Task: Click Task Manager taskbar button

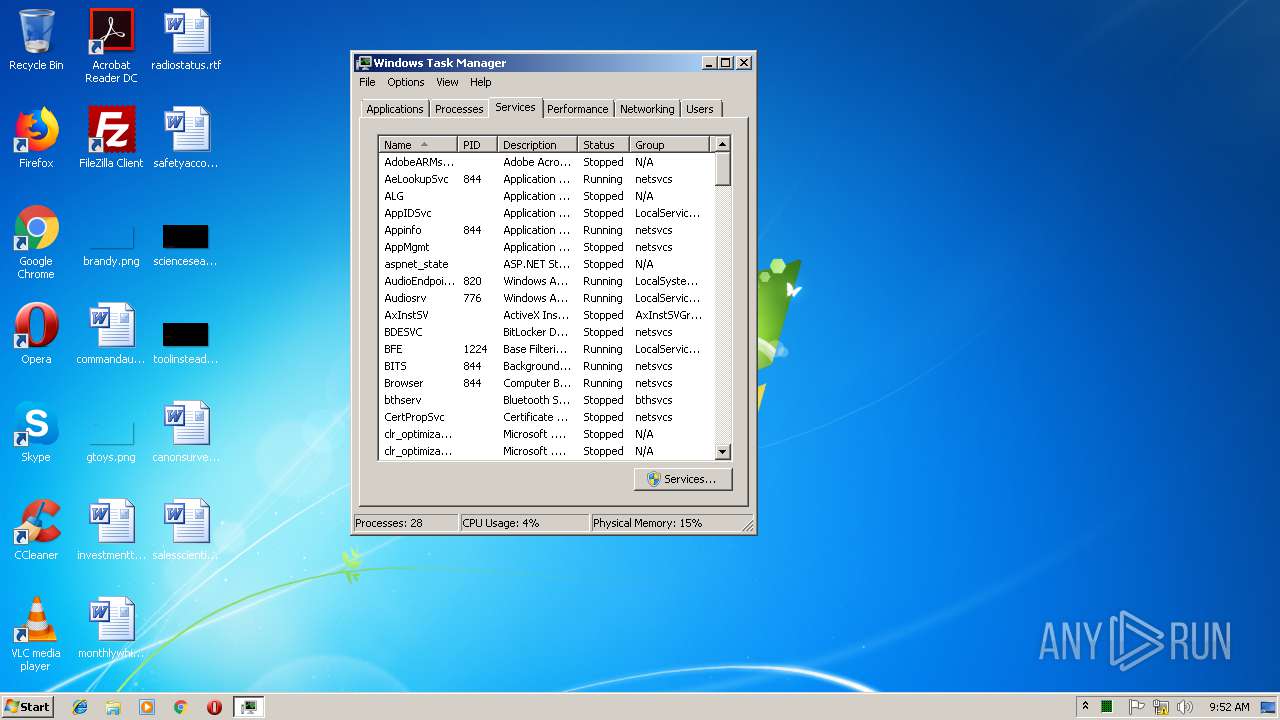Action: pyautogui.click(x=248, y=707)
